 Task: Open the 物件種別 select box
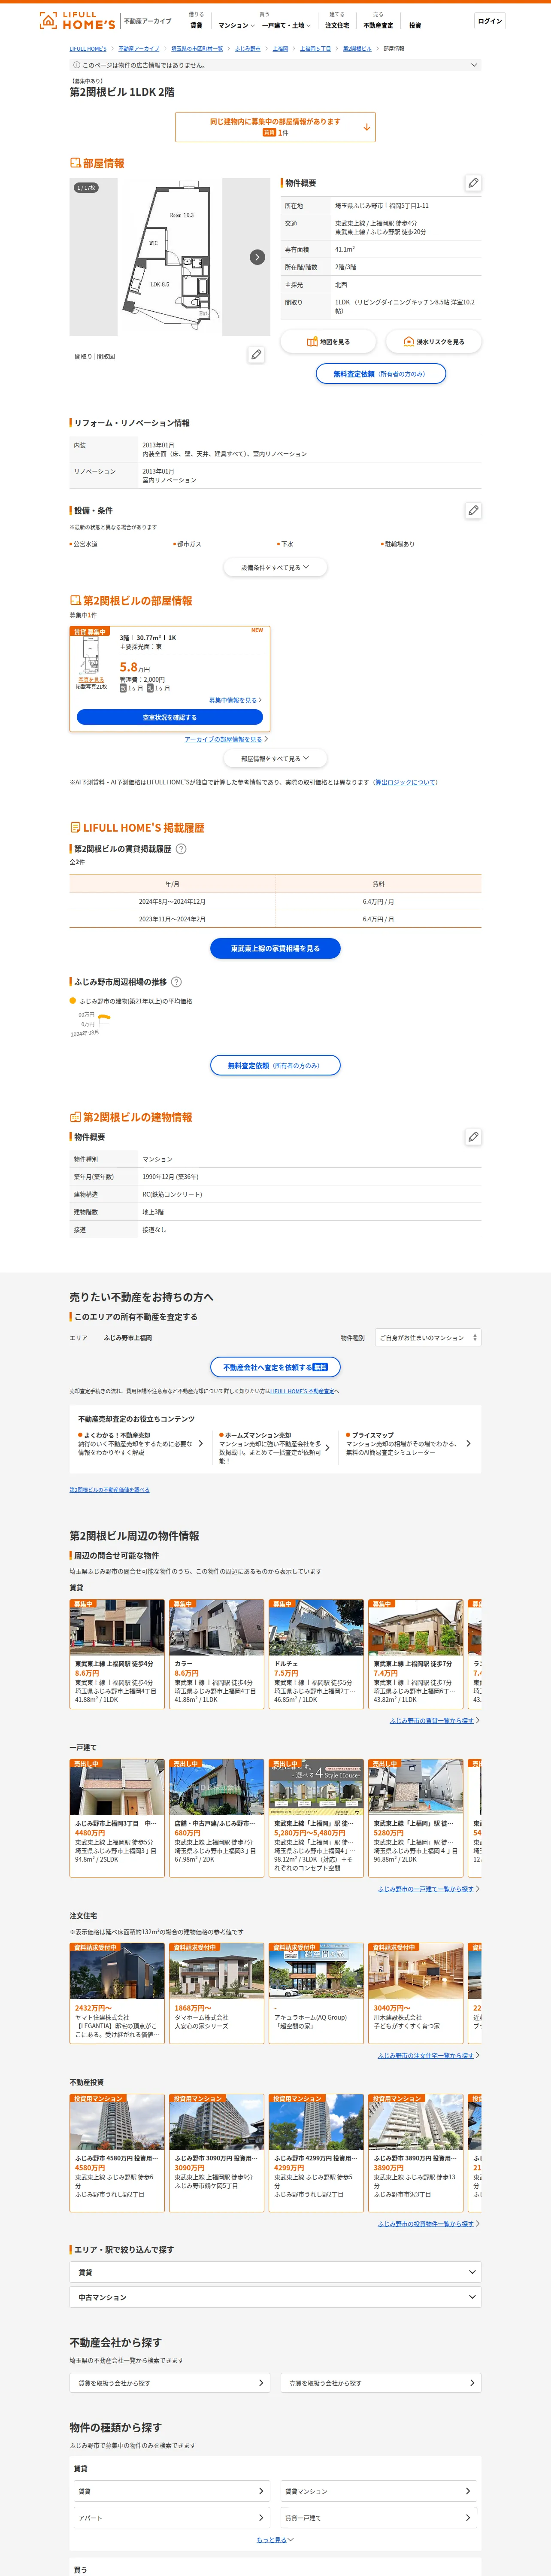pos(428,1338)
